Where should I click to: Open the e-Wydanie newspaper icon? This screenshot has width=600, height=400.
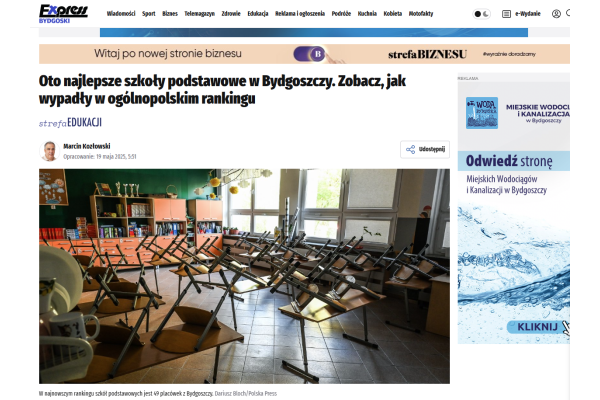pyautogui.click(x=506, y=14)
